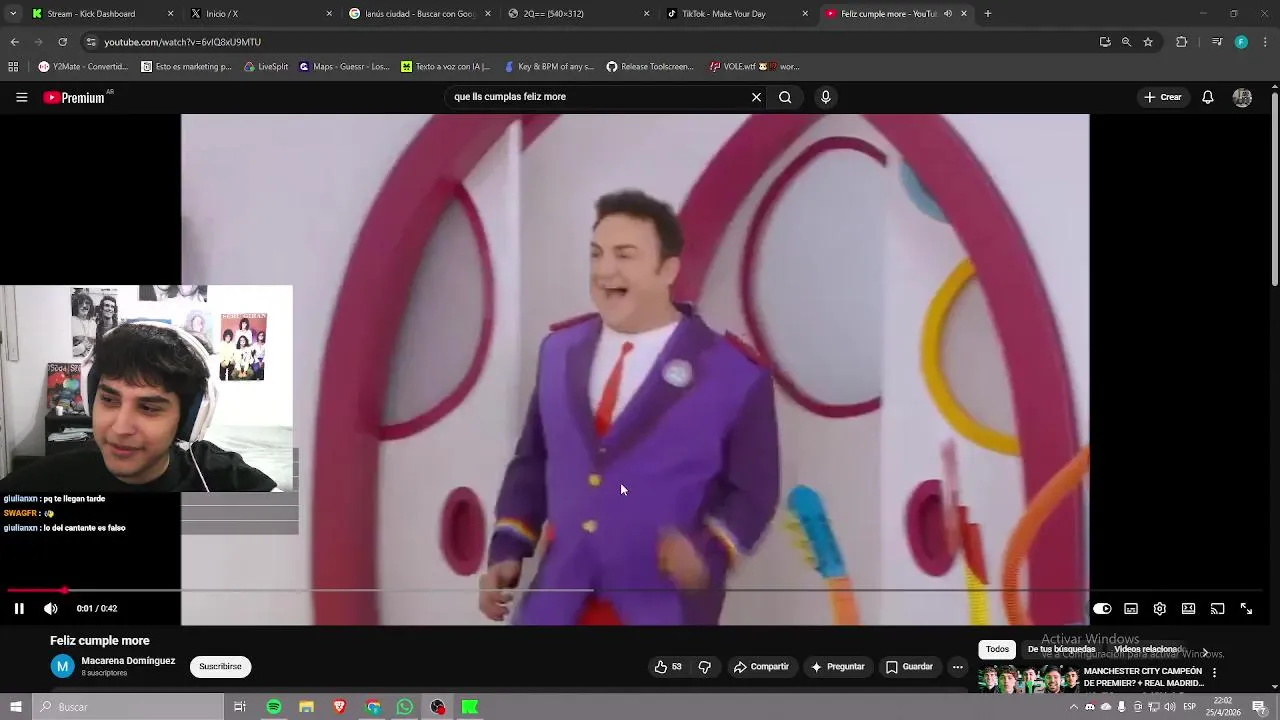
Task: Open the taskbar volume control
Action: point(1169,707)
